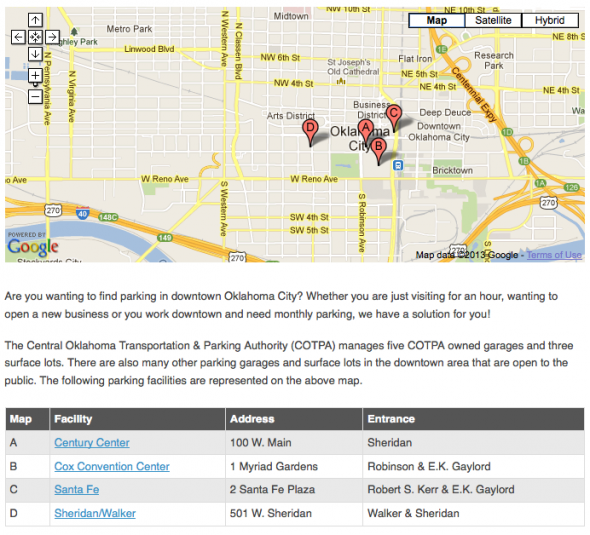Click the Google logo on map

pos(33,246)
